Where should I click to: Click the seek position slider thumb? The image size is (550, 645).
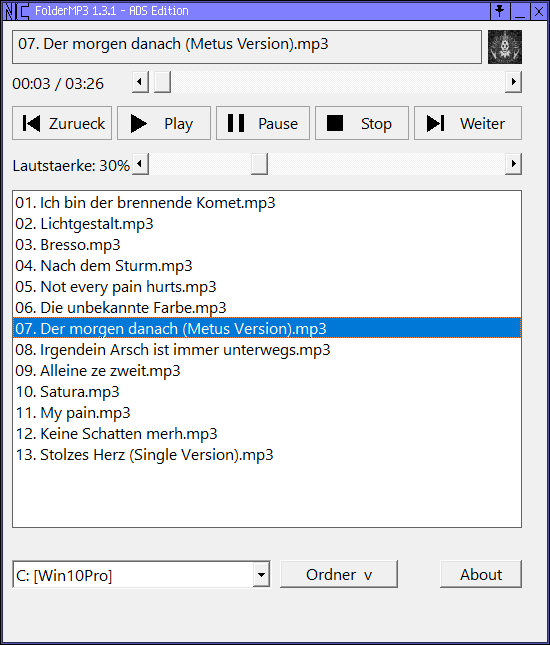pyautogui.click(x=162, y=82)
